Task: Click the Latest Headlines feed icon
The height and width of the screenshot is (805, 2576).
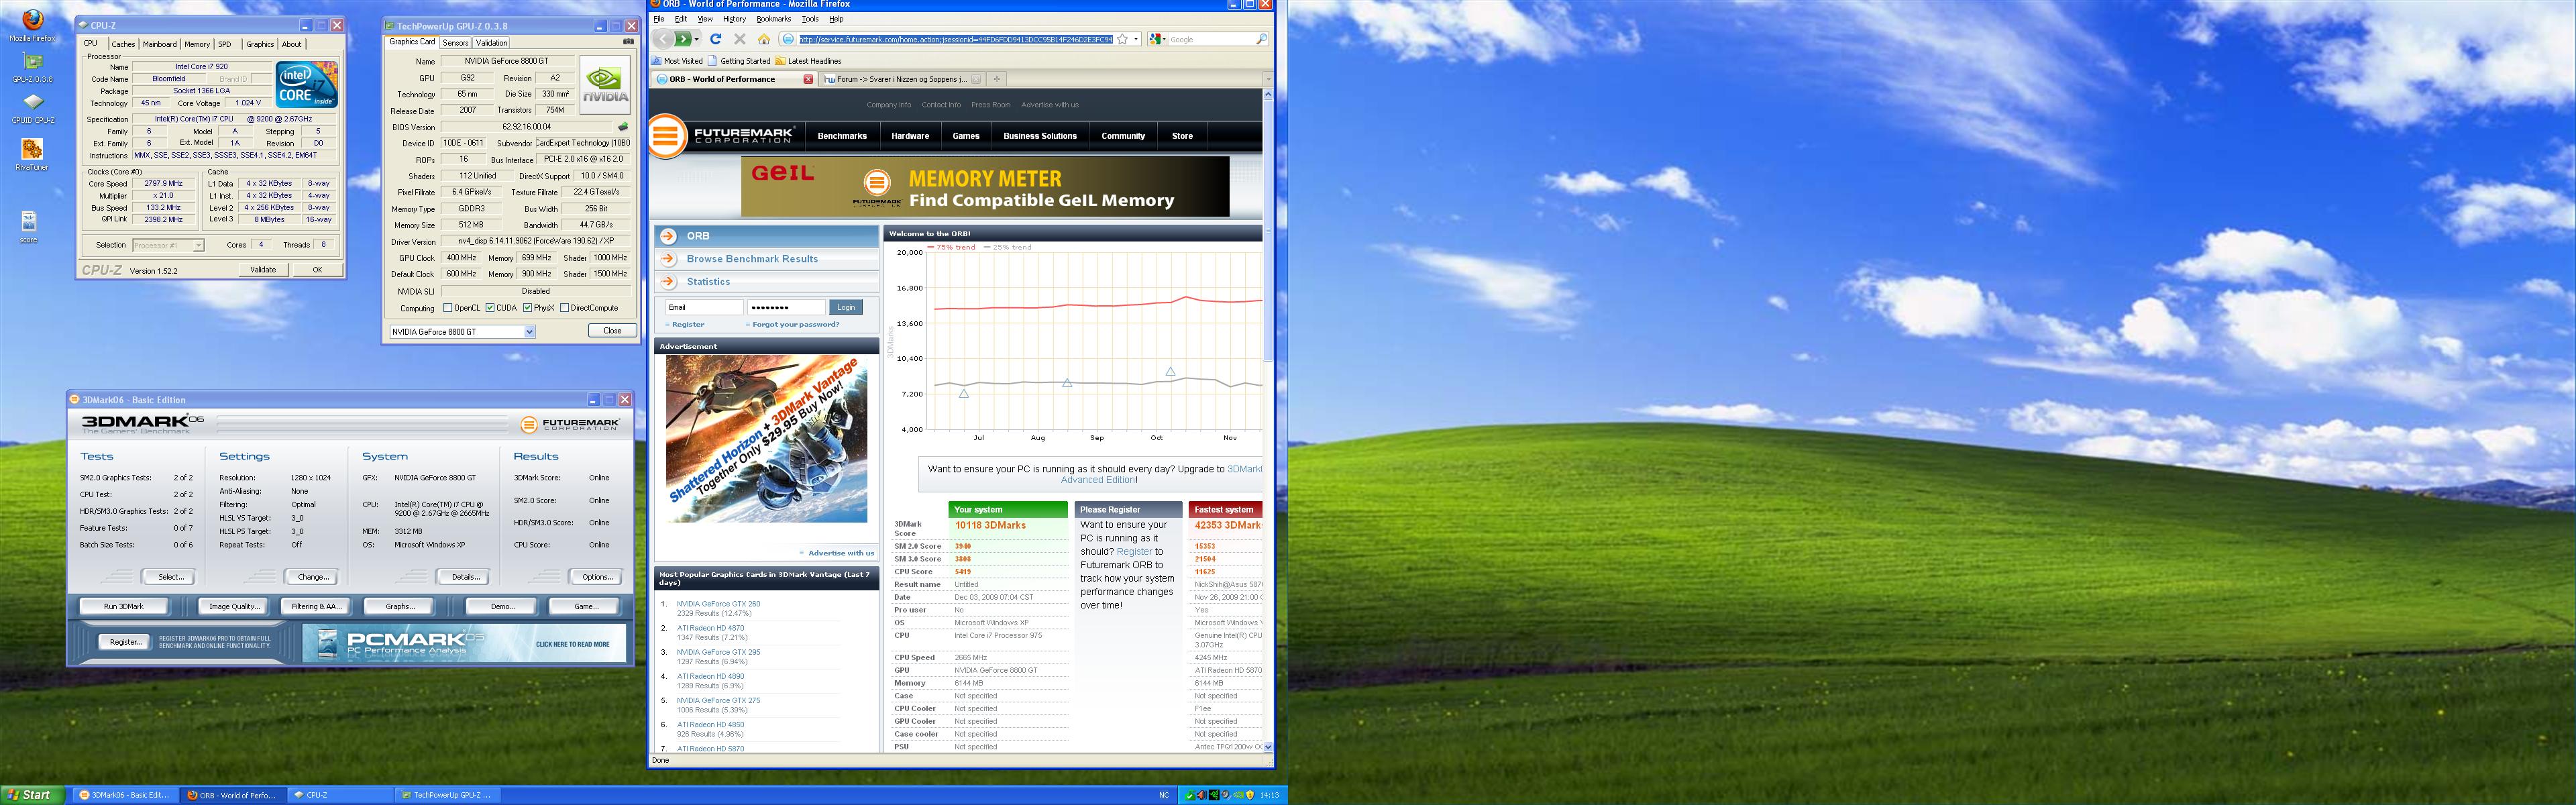Action: (x=780, y=61)
